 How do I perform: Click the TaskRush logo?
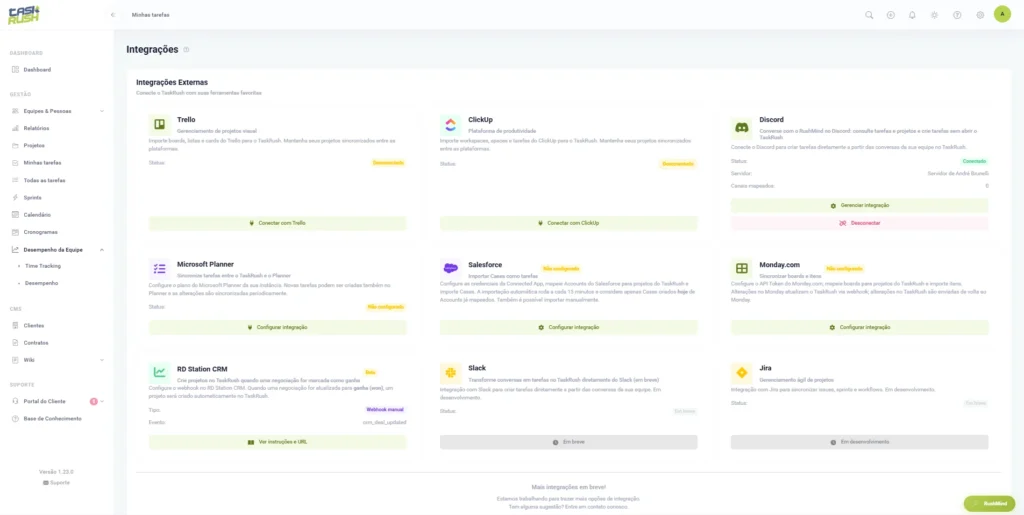[x=24, y=14]
